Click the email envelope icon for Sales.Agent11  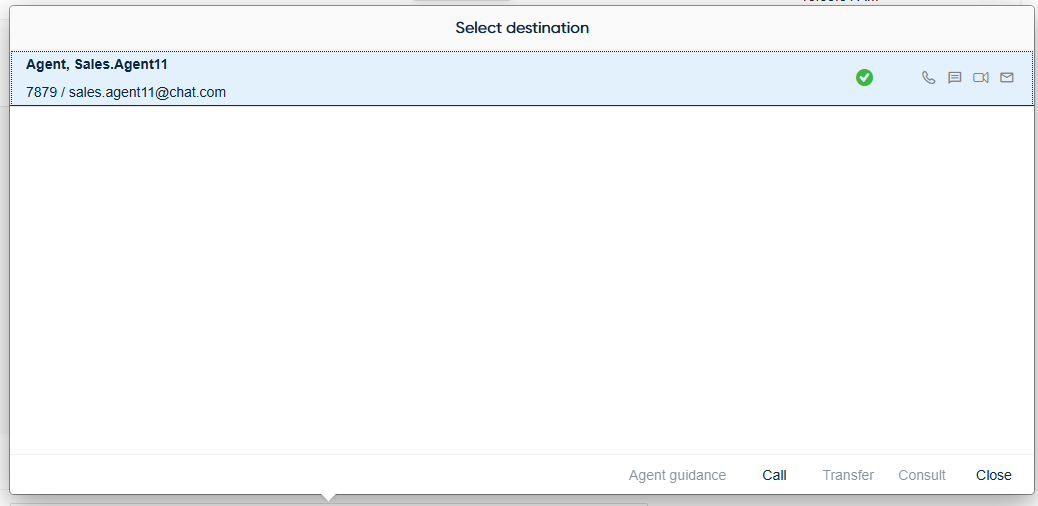tap(1006, 78)
